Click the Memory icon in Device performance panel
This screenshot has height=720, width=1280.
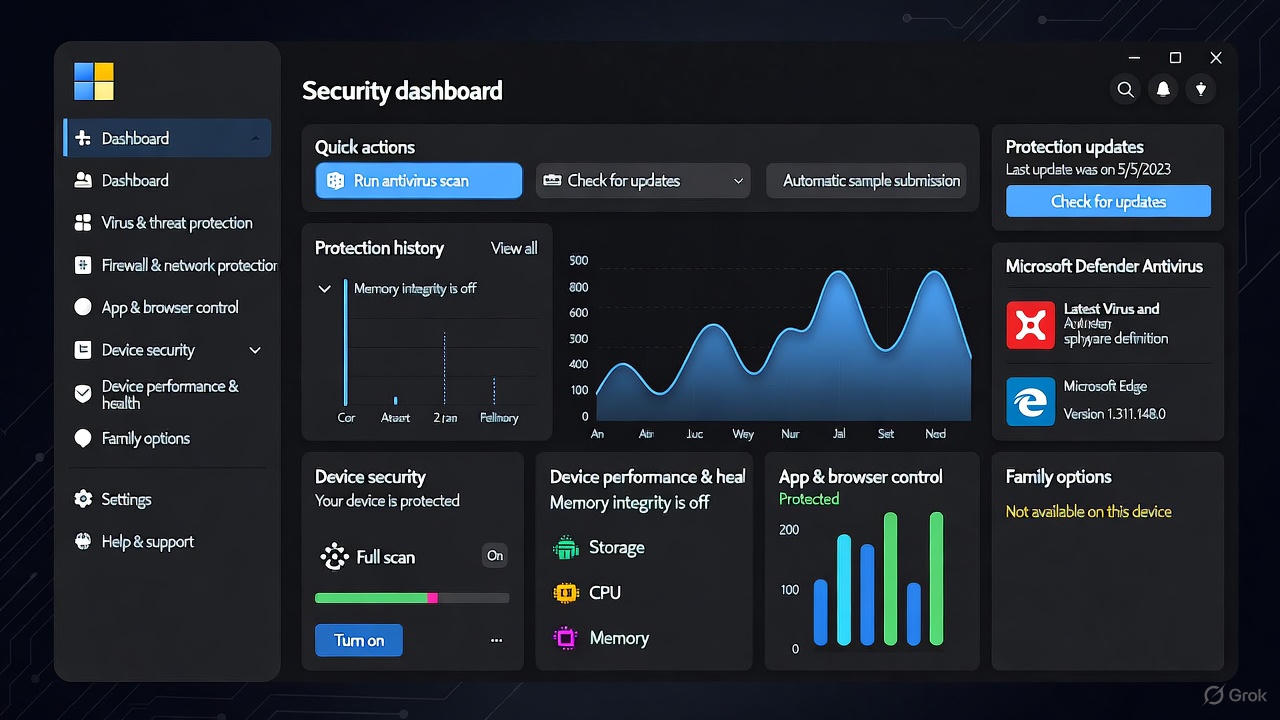(x=566, y=637)
